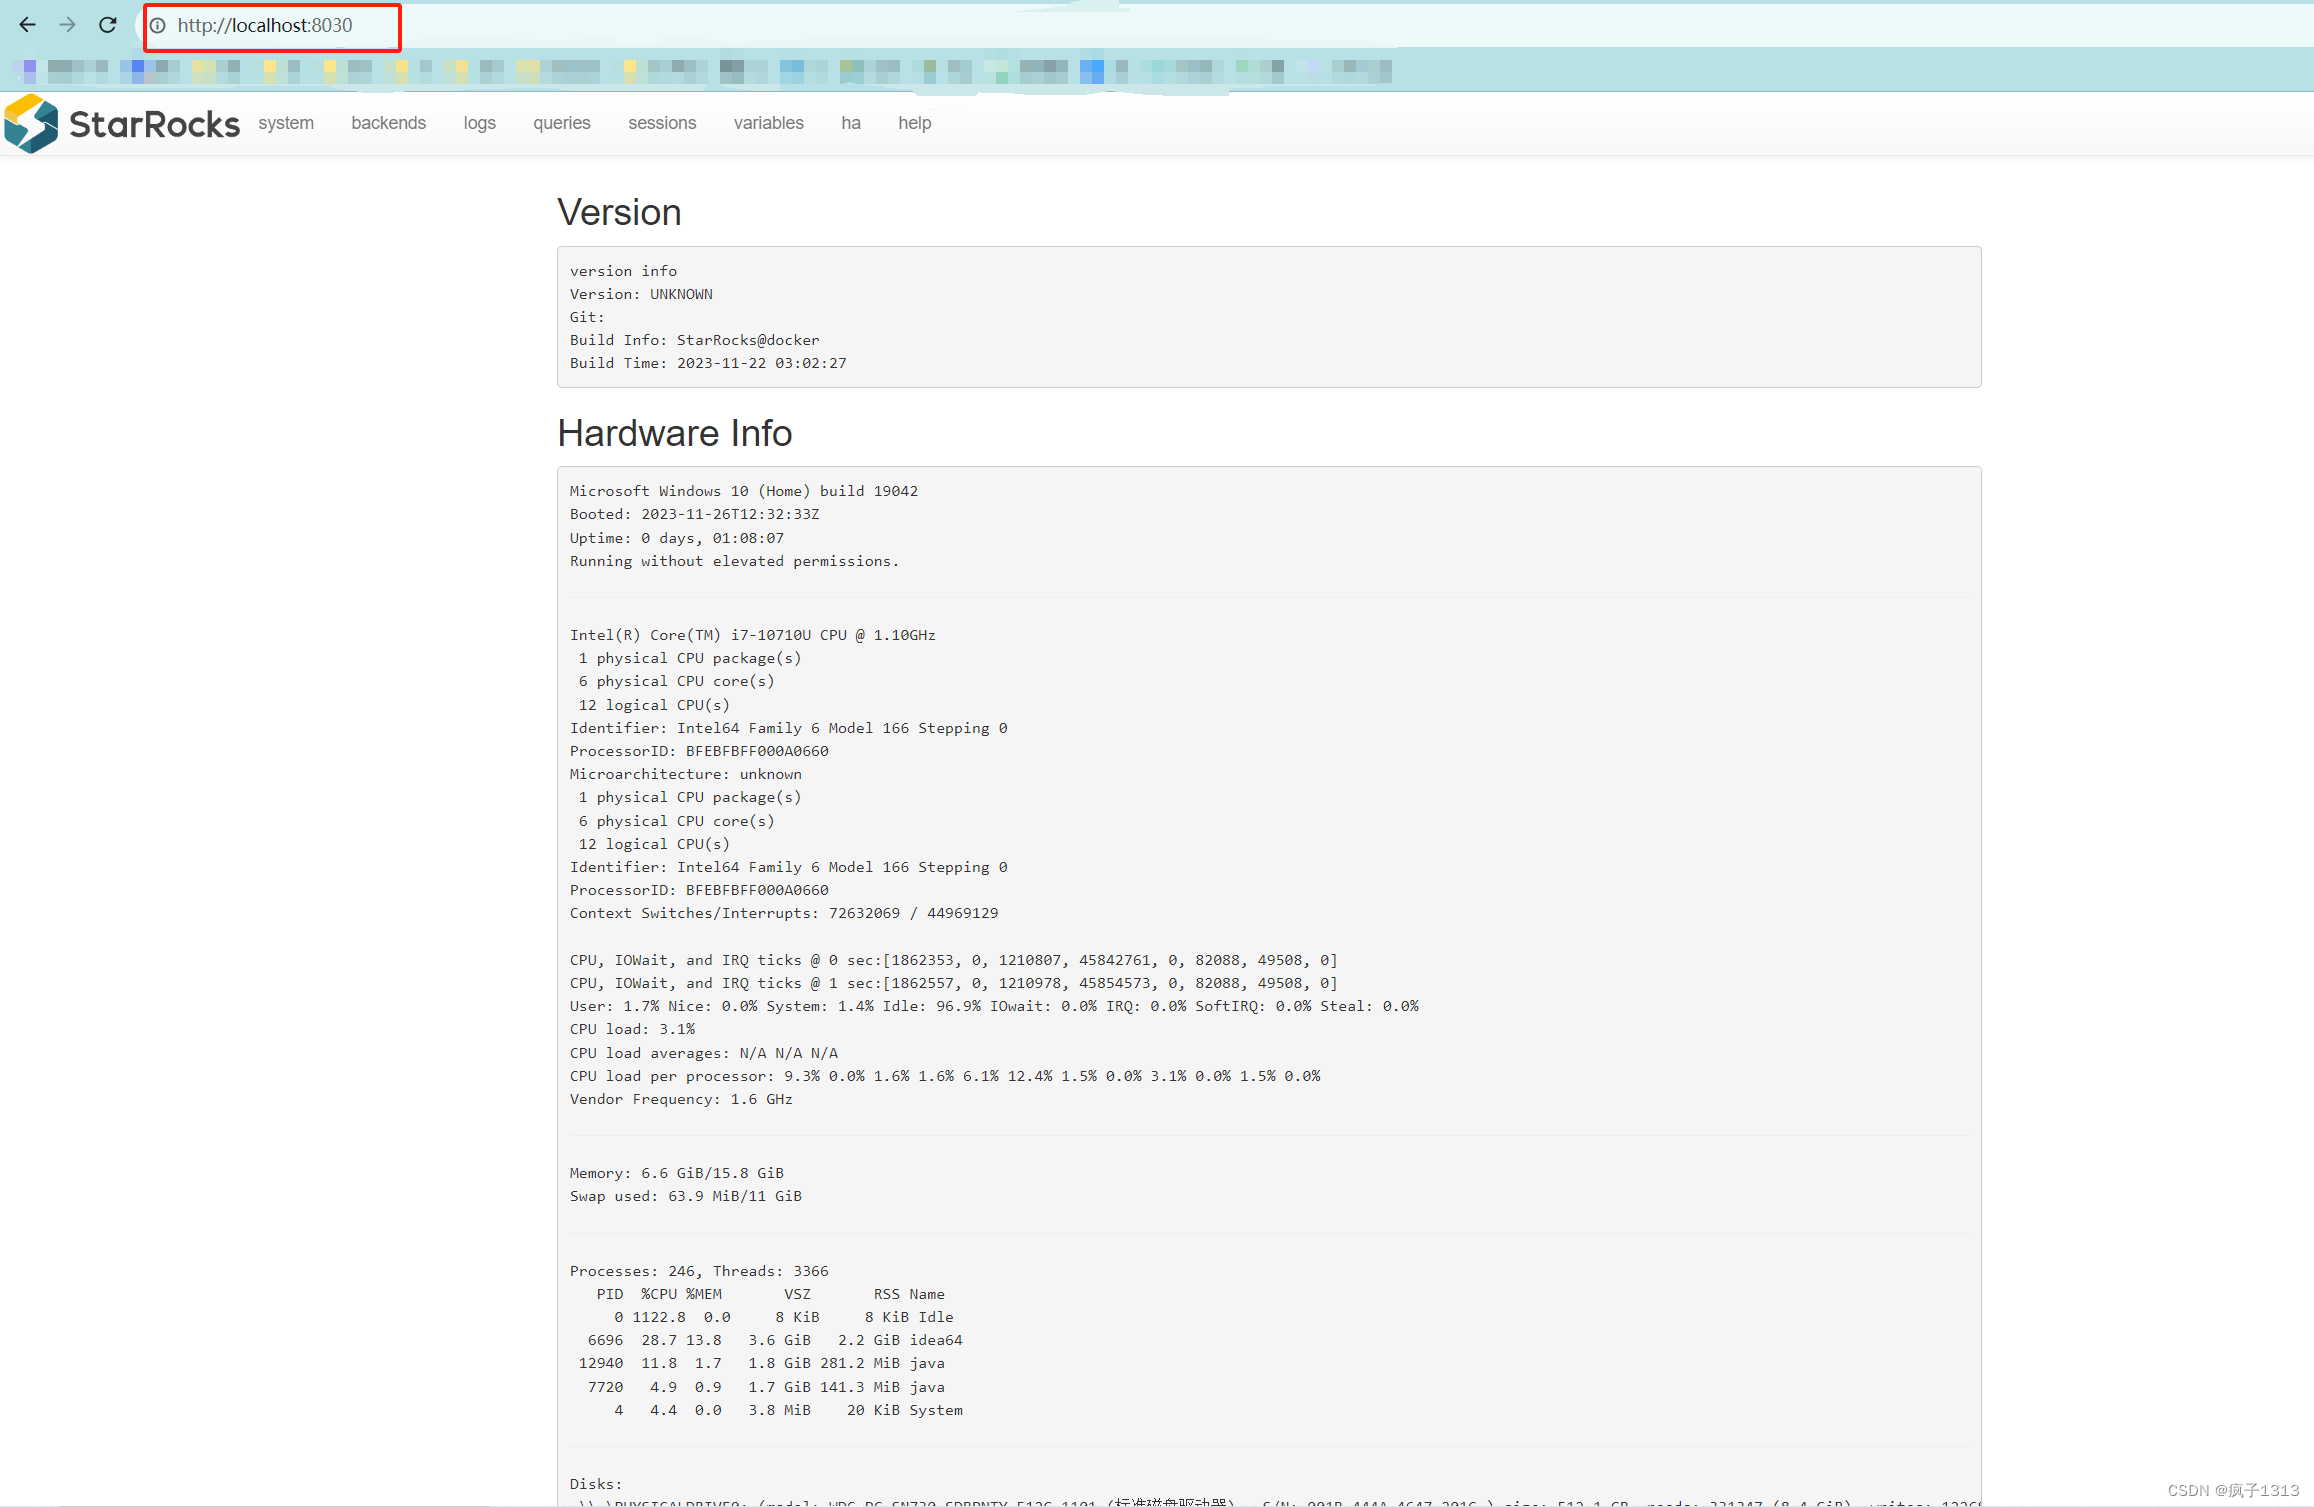The width and height of the screenshot is (2314, 1507).
Task: Click the PID %CPU %MEM table header row
Action: 770,1294
